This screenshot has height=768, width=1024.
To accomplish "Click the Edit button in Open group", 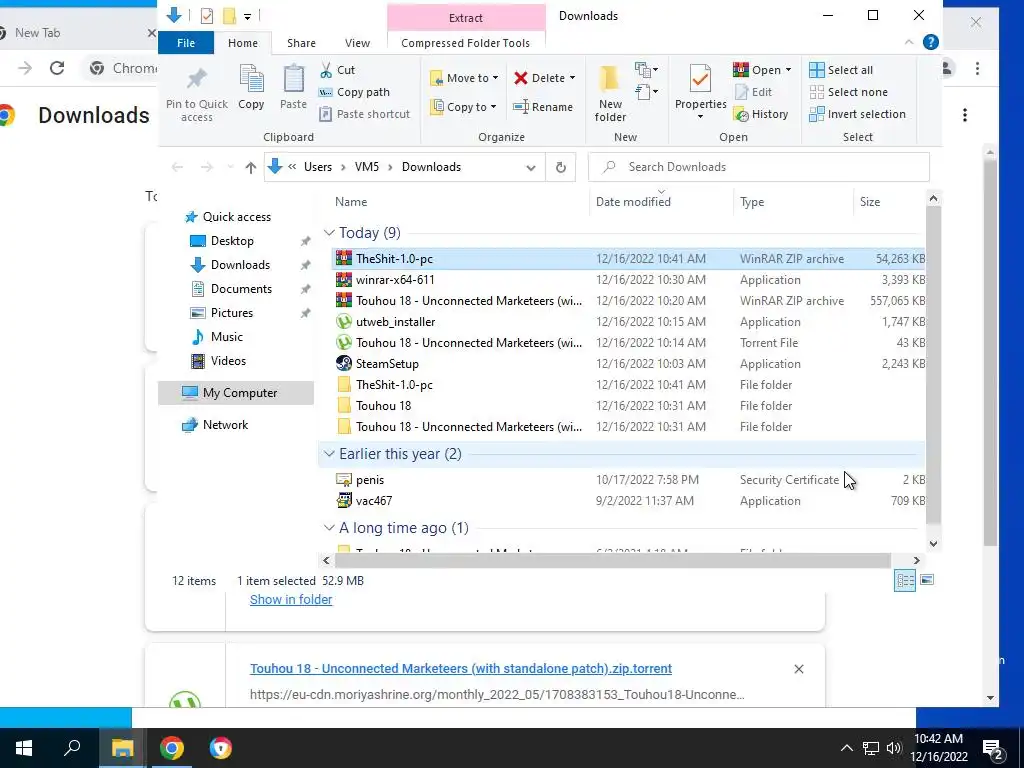I will tap(753, 92).
